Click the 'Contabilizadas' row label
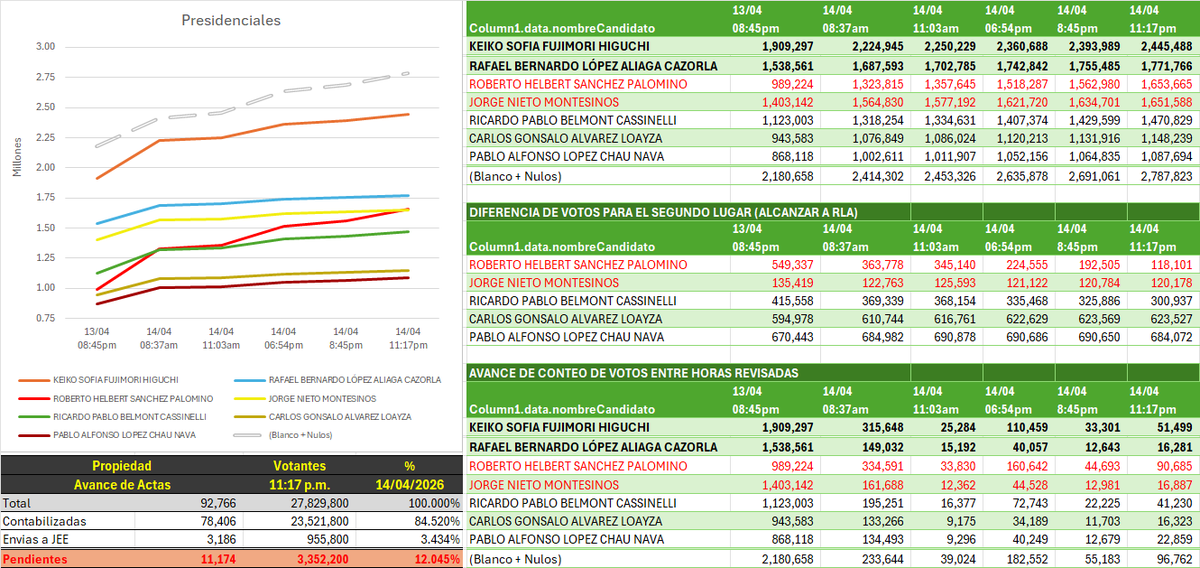 point(42,521)
